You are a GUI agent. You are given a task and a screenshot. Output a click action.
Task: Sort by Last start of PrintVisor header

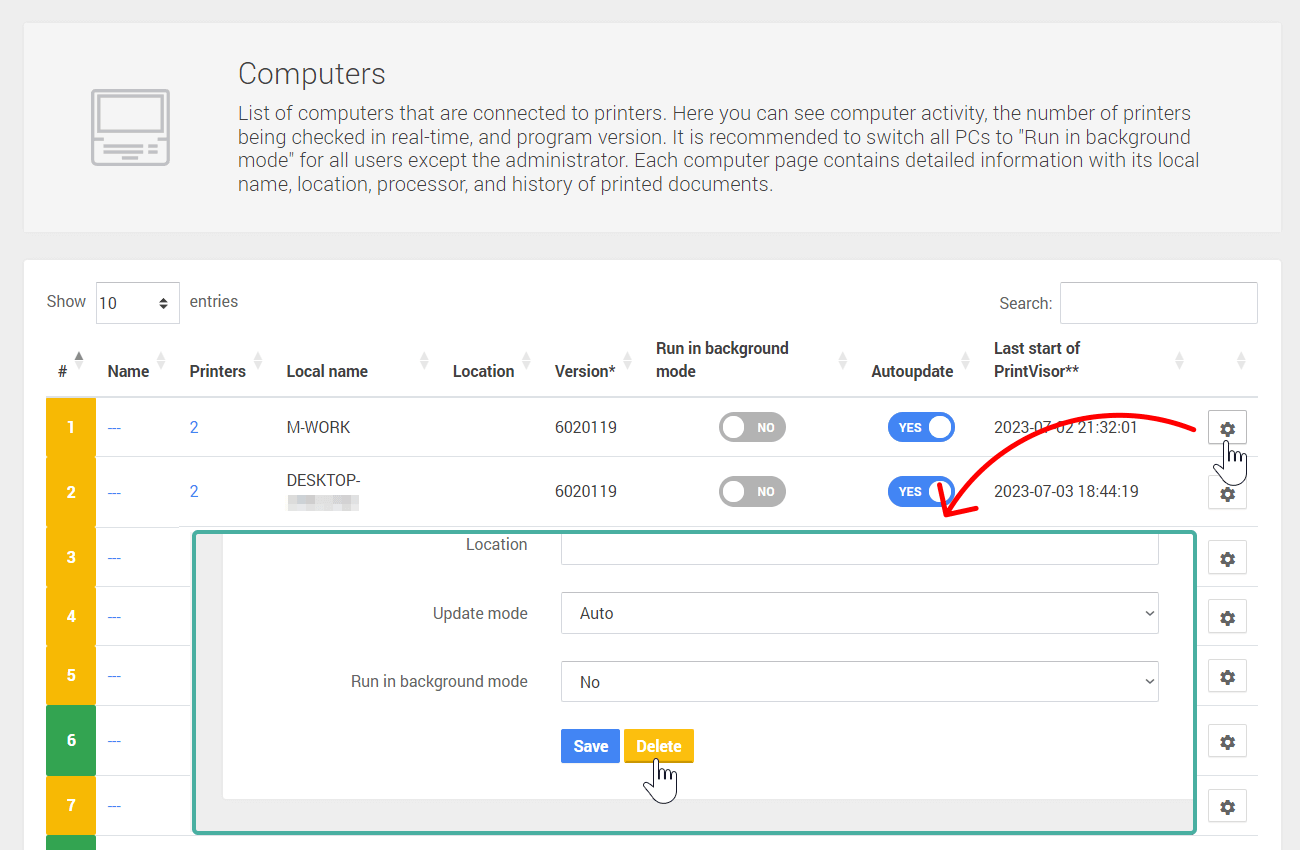click(1037, 360)
